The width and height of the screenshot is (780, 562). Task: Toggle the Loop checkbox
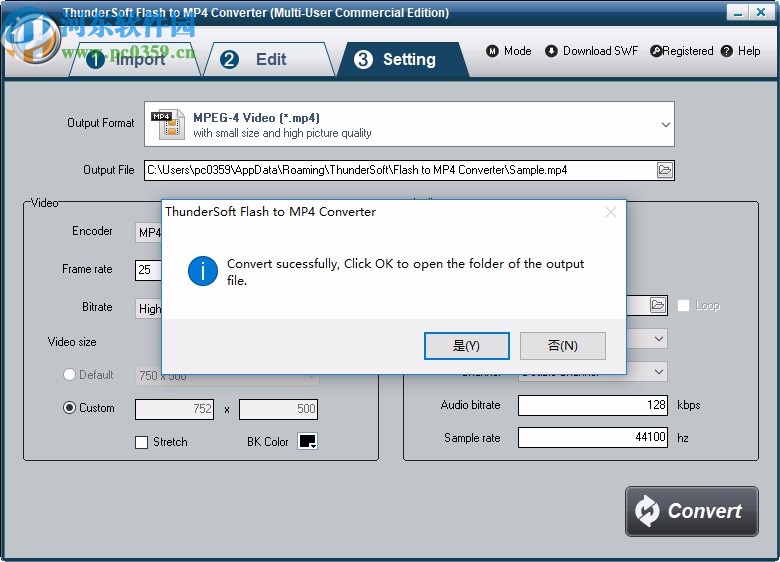683,305
